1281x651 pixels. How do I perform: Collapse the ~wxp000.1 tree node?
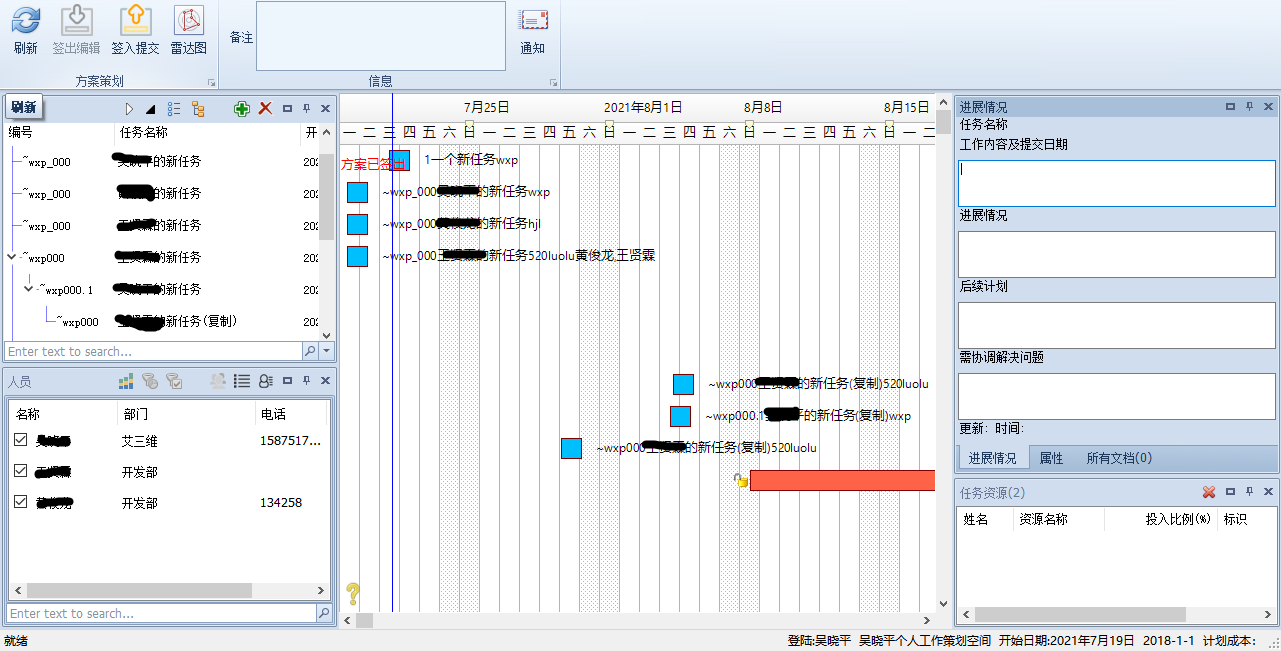coord(29,289)
